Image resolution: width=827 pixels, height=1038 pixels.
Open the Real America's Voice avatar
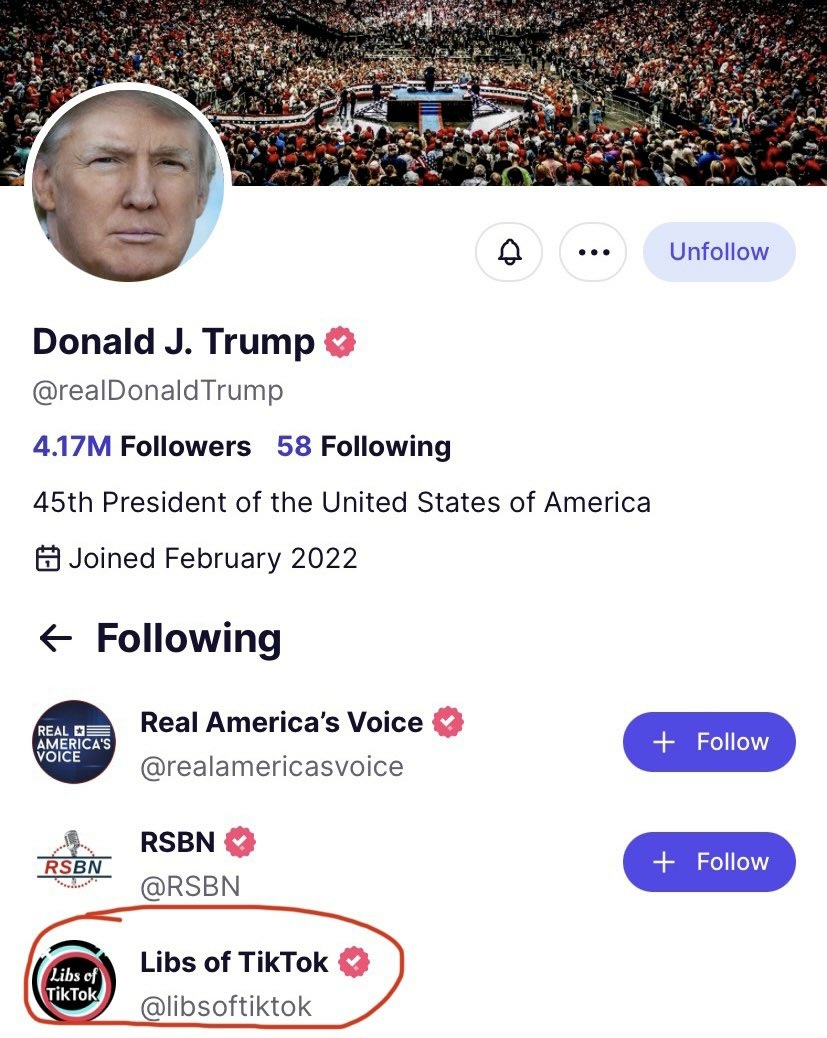(x=74, y=743)
